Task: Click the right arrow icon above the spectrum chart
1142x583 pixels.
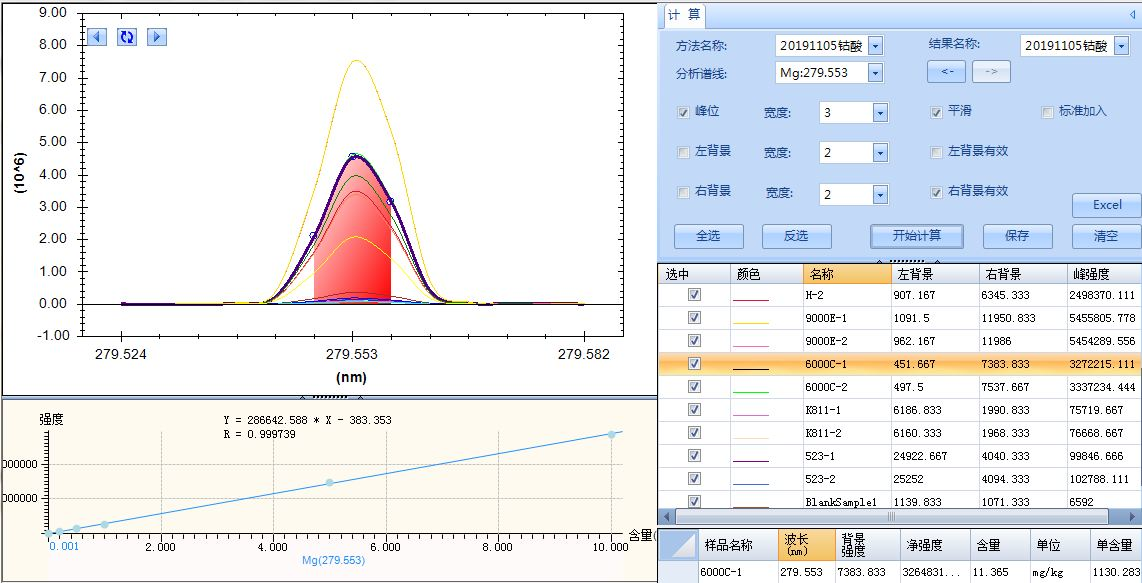Action: [157, 37]
